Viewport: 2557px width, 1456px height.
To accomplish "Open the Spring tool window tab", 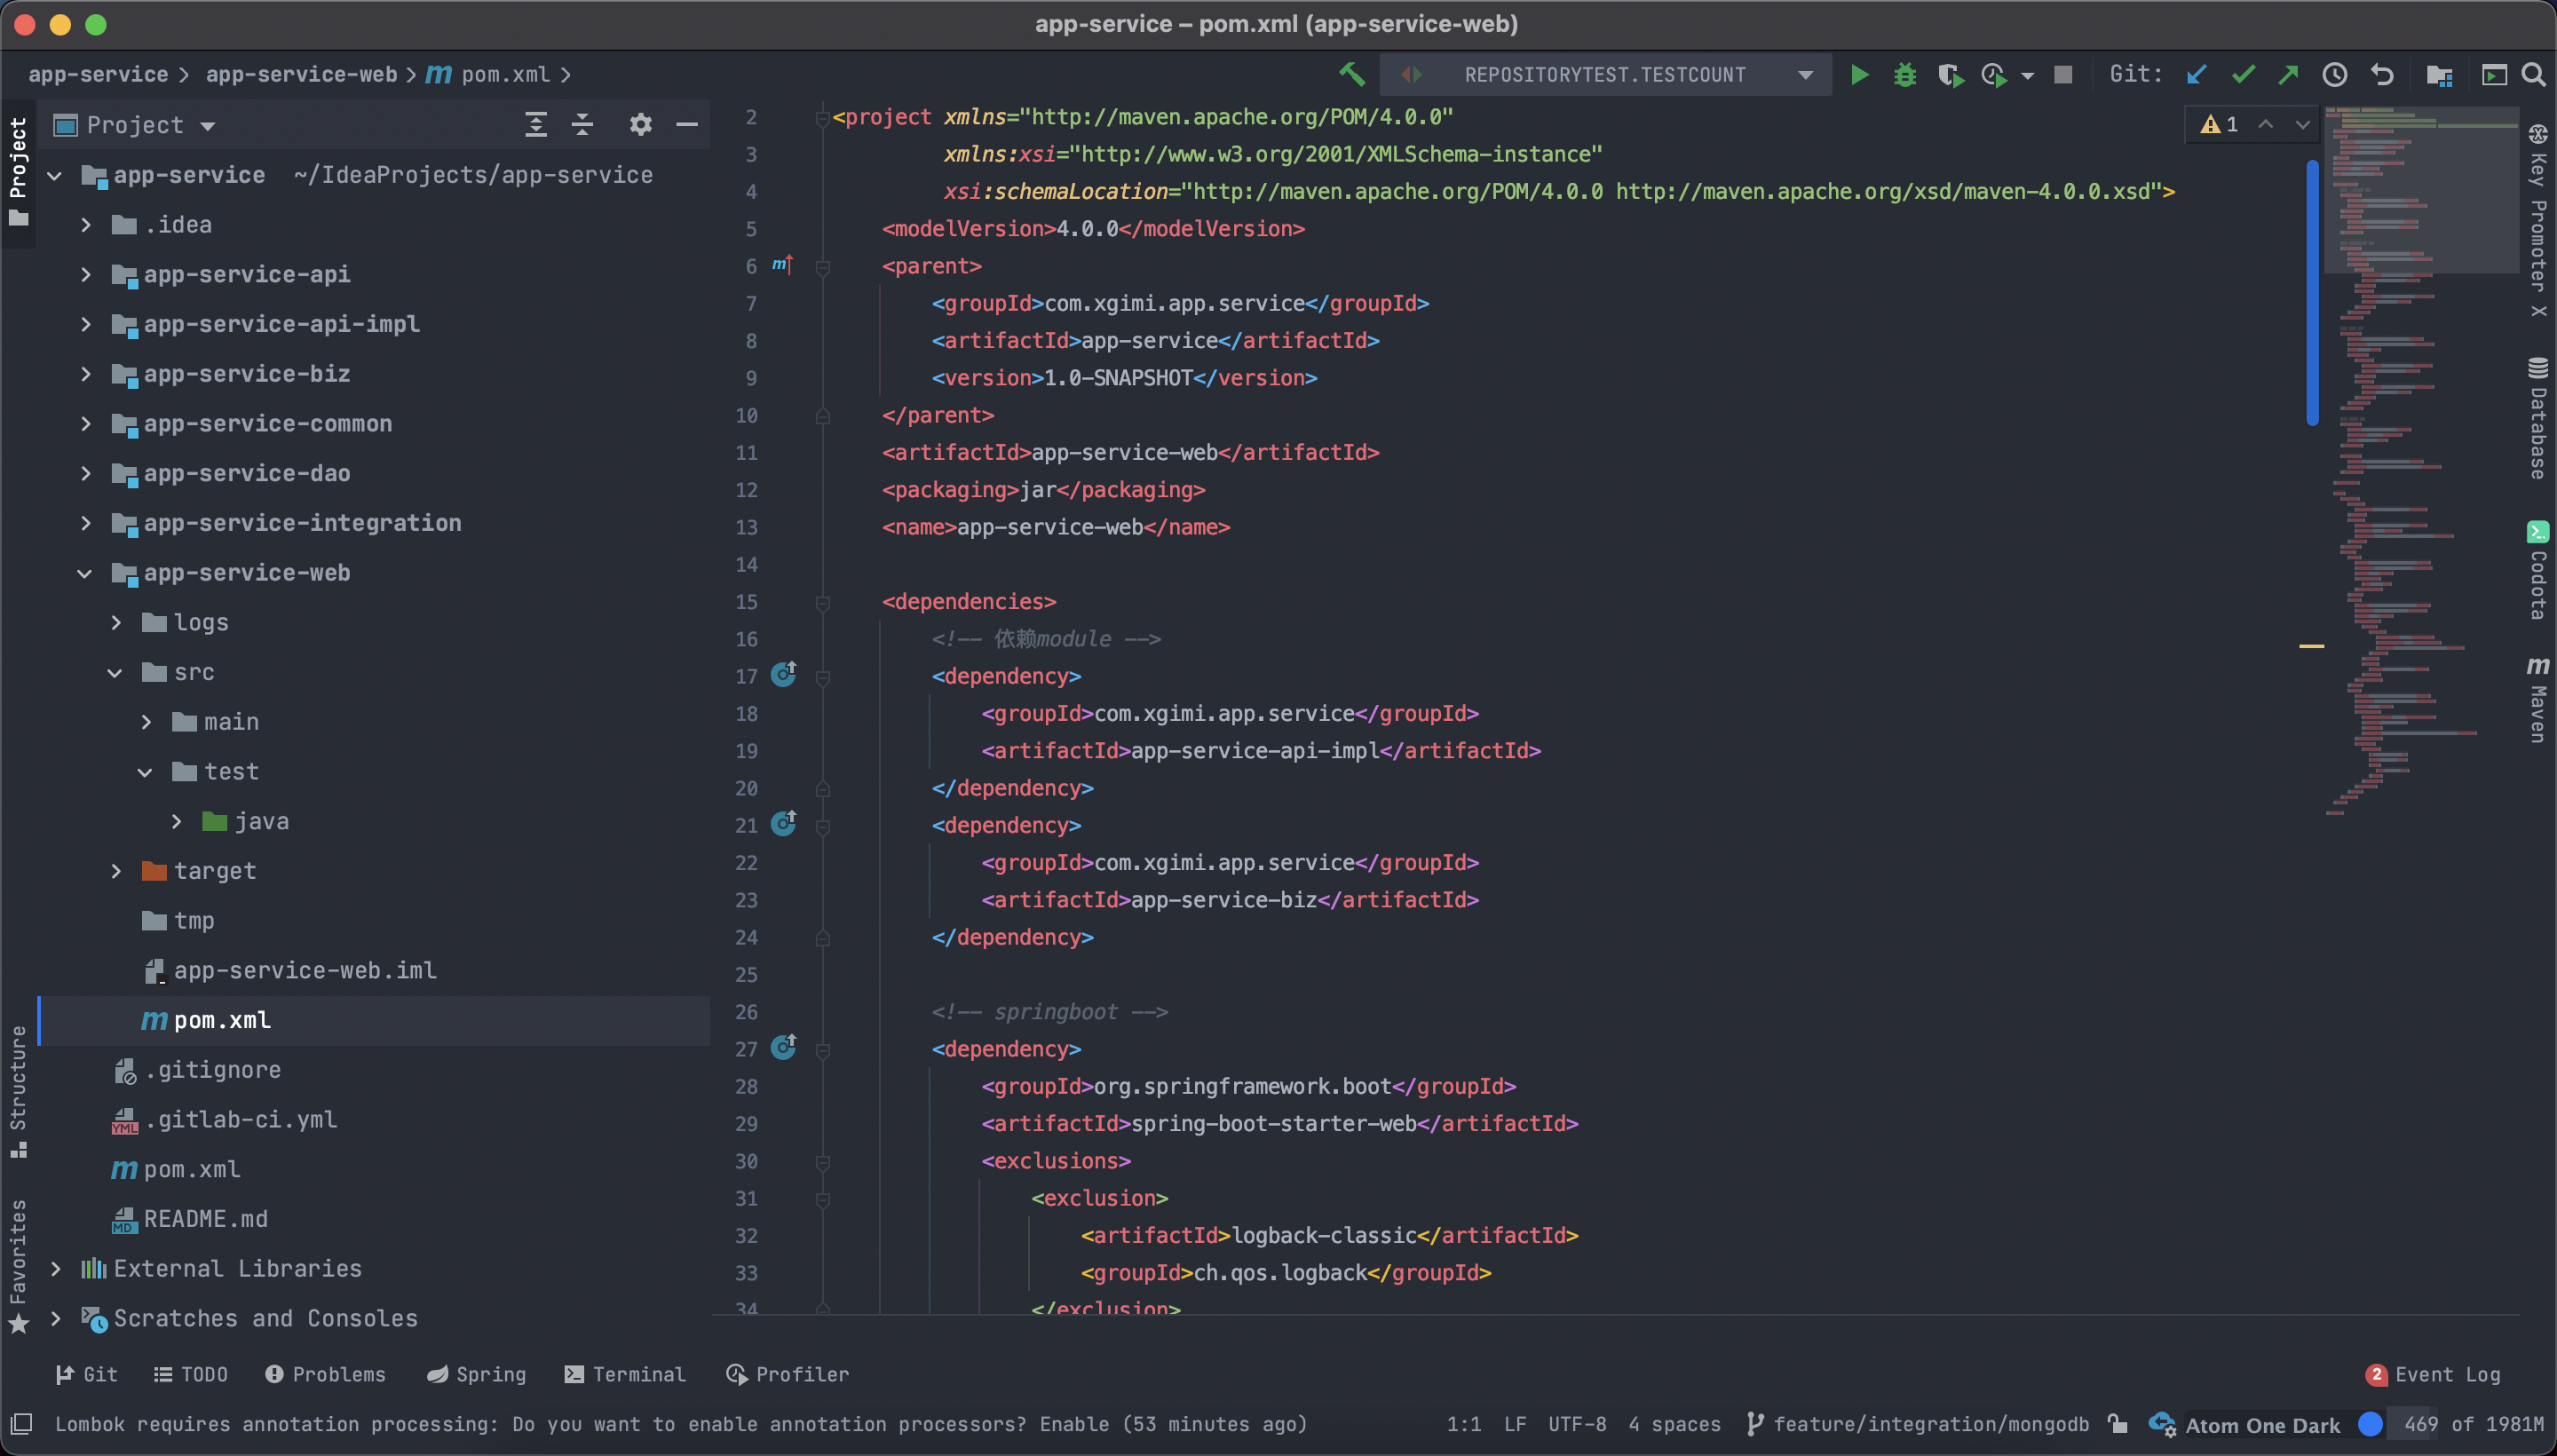I will point(476,1374).
